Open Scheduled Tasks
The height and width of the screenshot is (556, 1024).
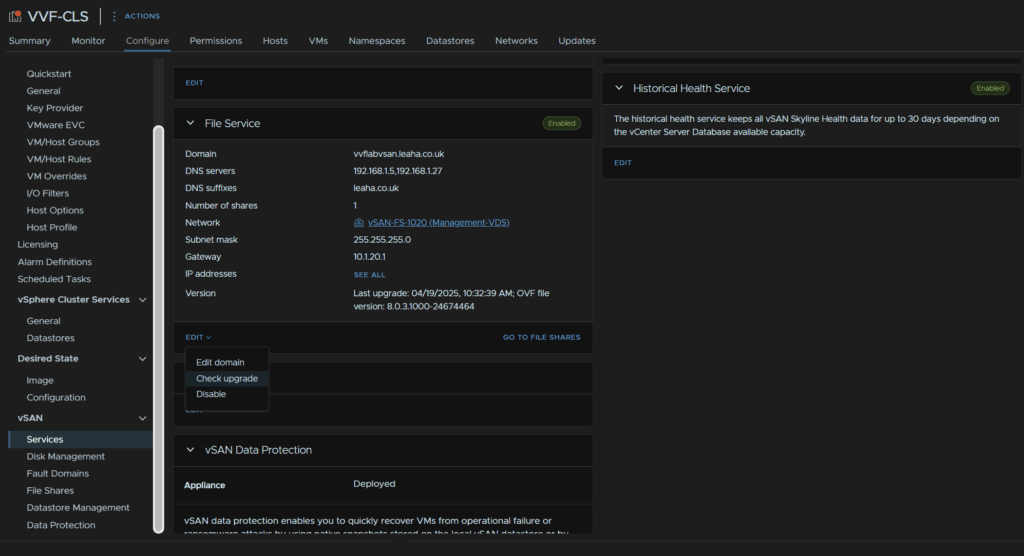[54, 279]
